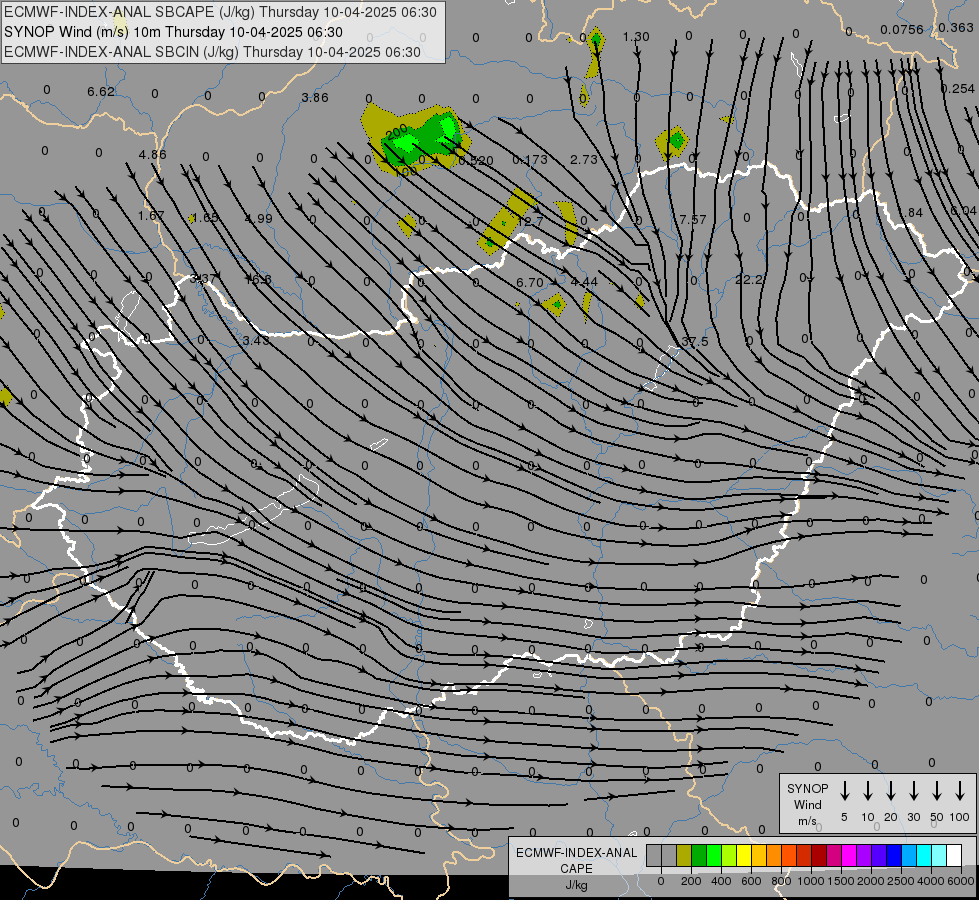Pick the bright magenta swatch in the CAPE colorbar

[849, 856]
